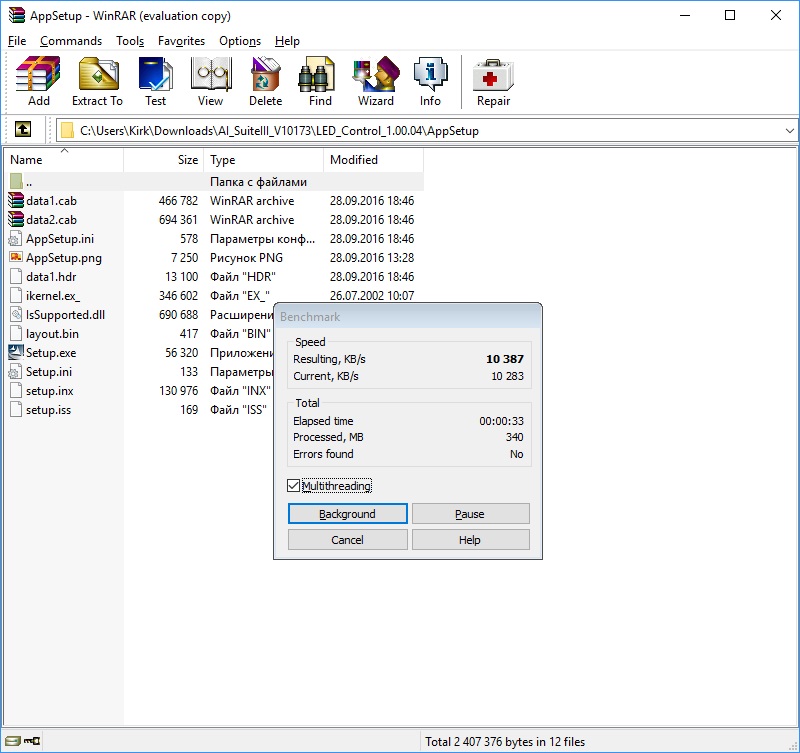Click the 694 361 size value
This screenshot has height=753, width=800.
[178, 220]
